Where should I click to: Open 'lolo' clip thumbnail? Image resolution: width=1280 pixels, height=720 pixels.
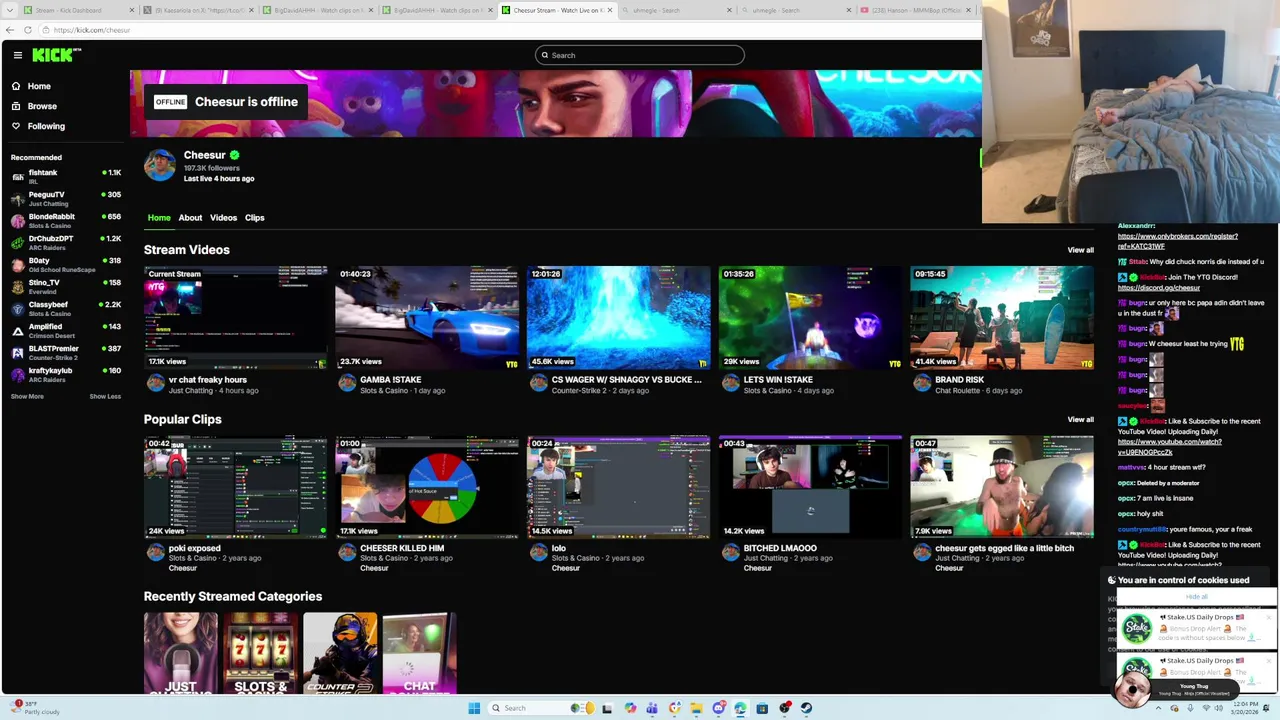tap(619, 487)
